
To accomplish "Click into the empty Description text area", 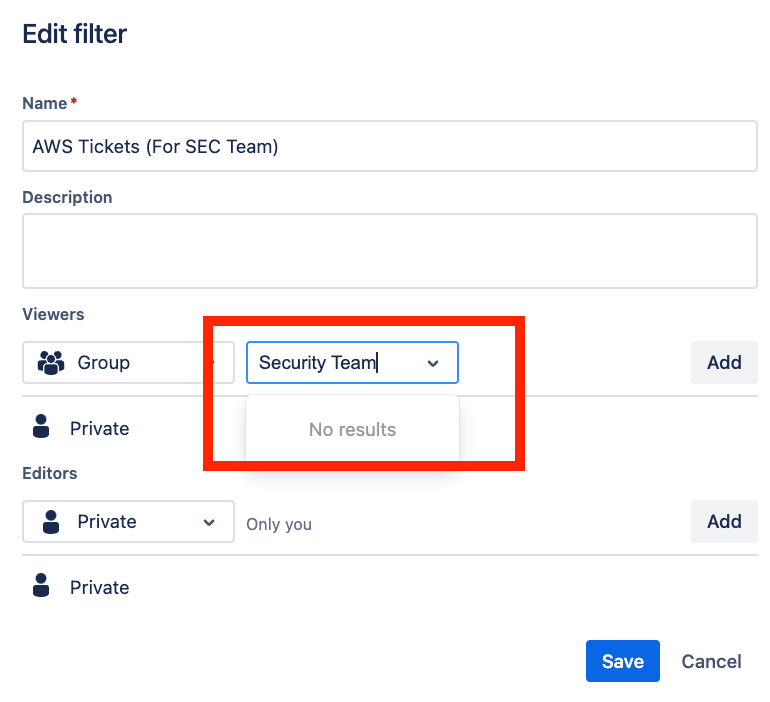I will click(x=389, y=250).
